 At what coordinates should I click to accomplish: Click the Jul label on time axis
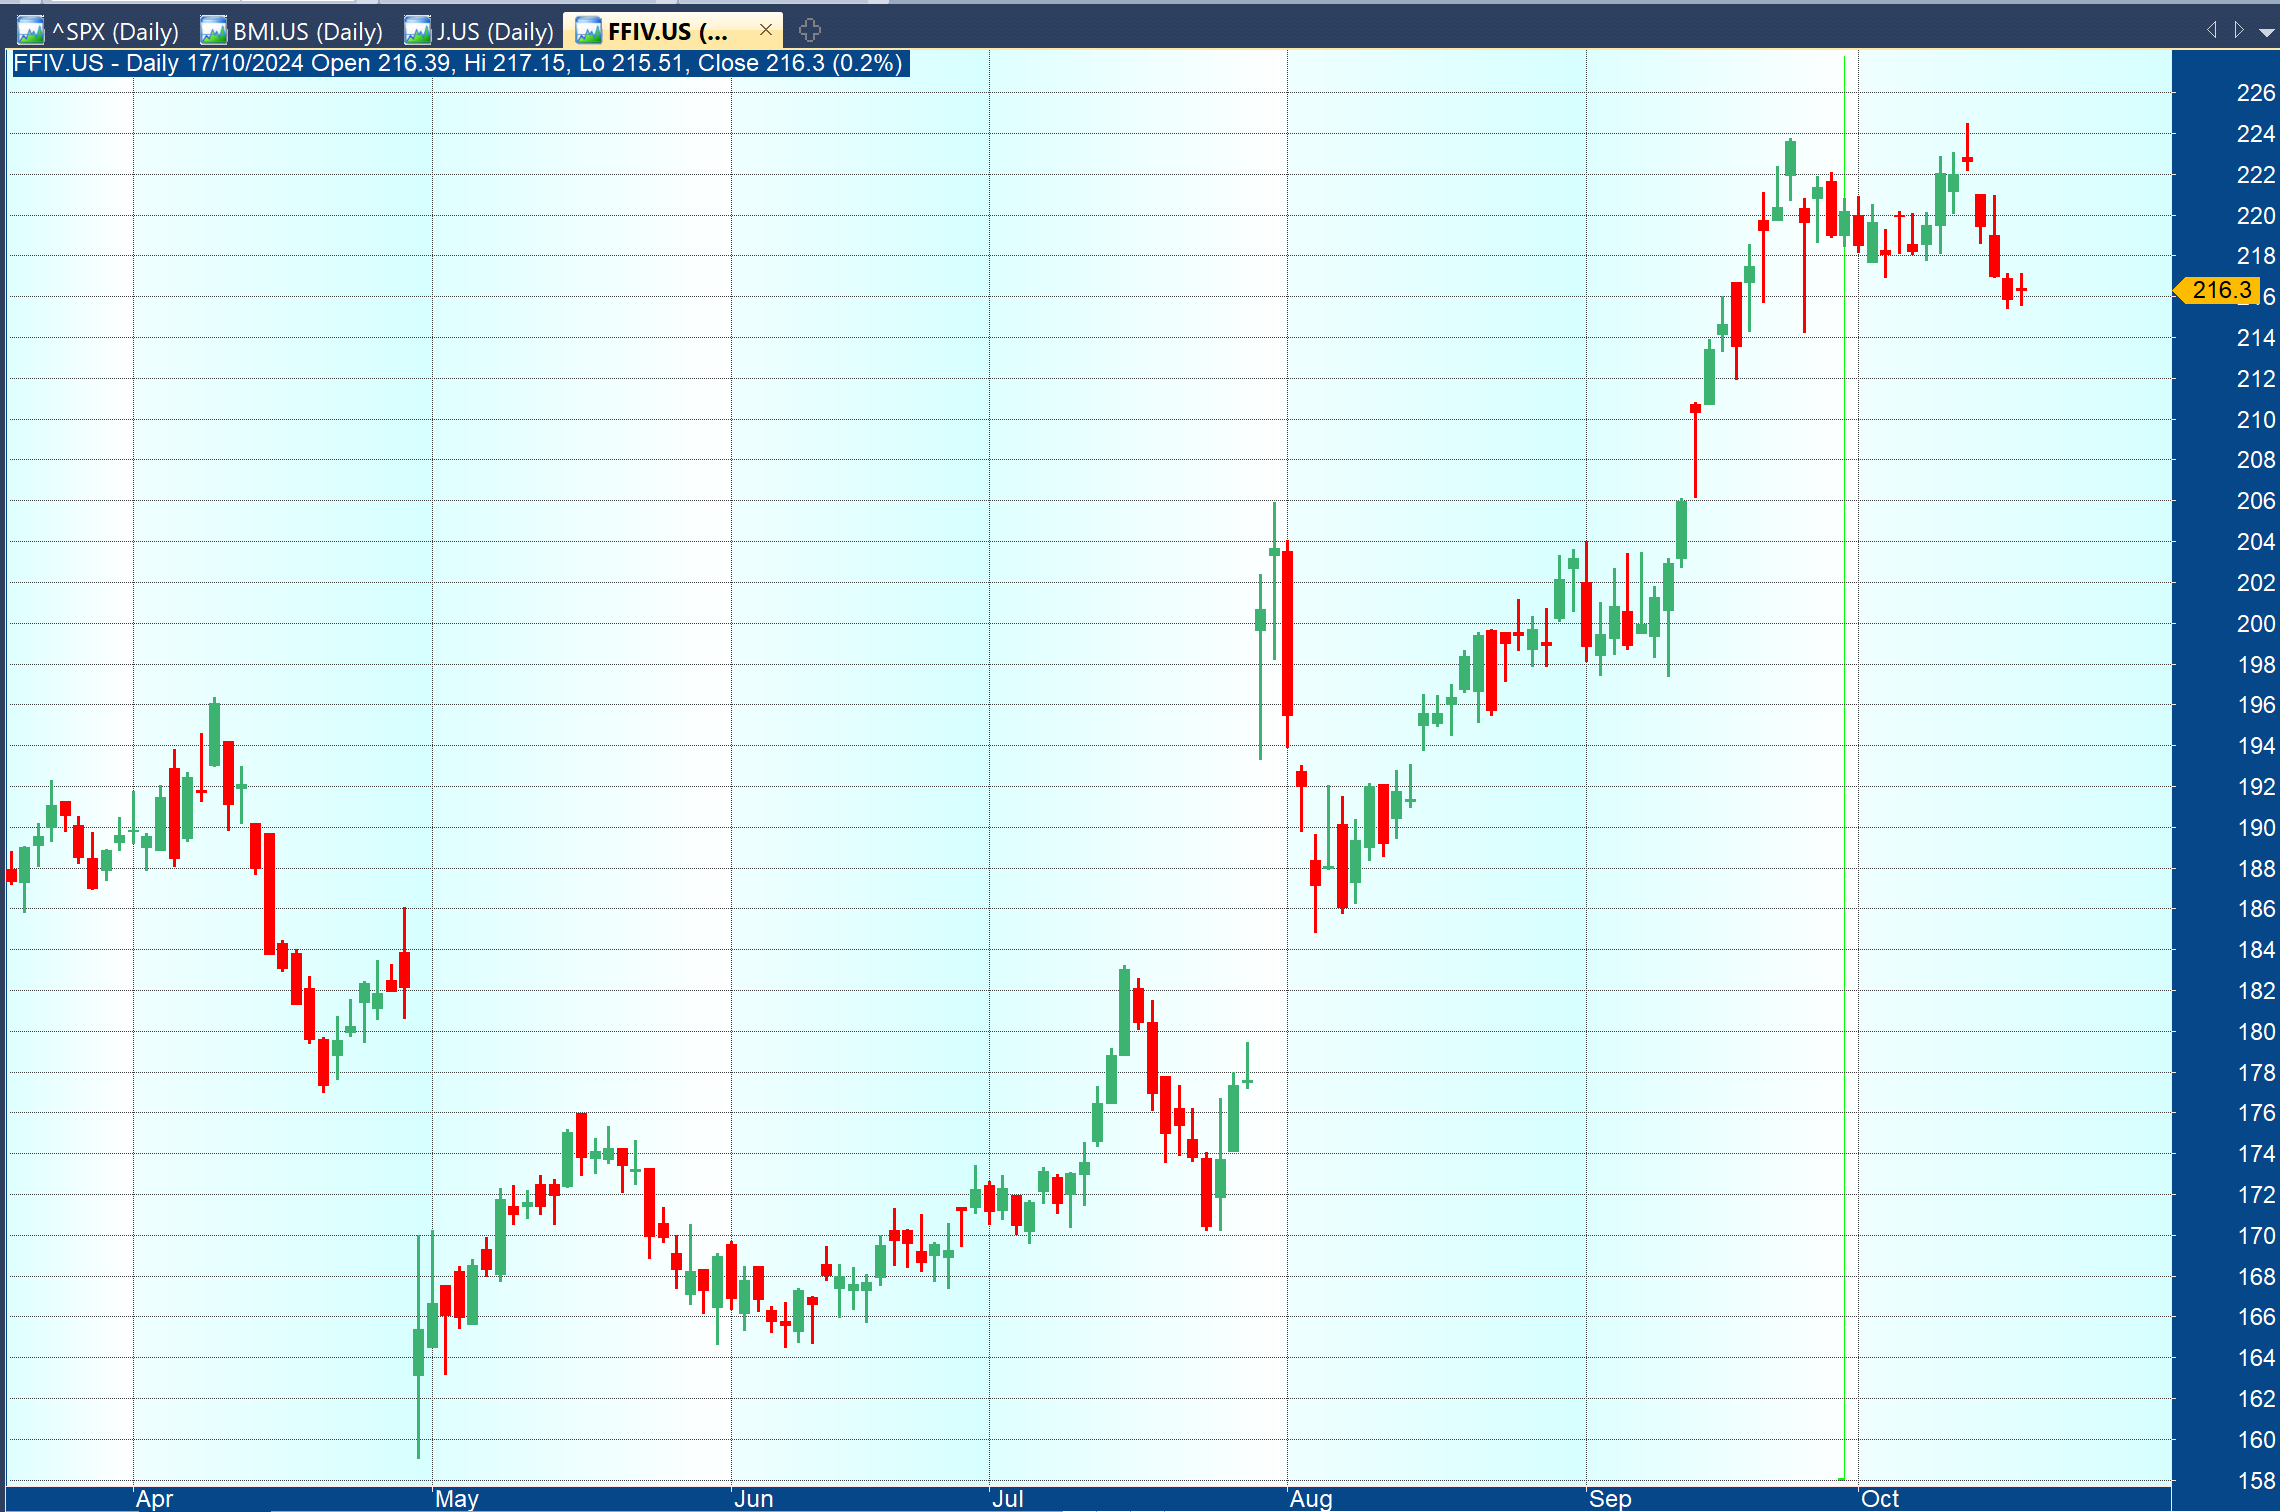pyautogui.click(x=1008, y=1498)
